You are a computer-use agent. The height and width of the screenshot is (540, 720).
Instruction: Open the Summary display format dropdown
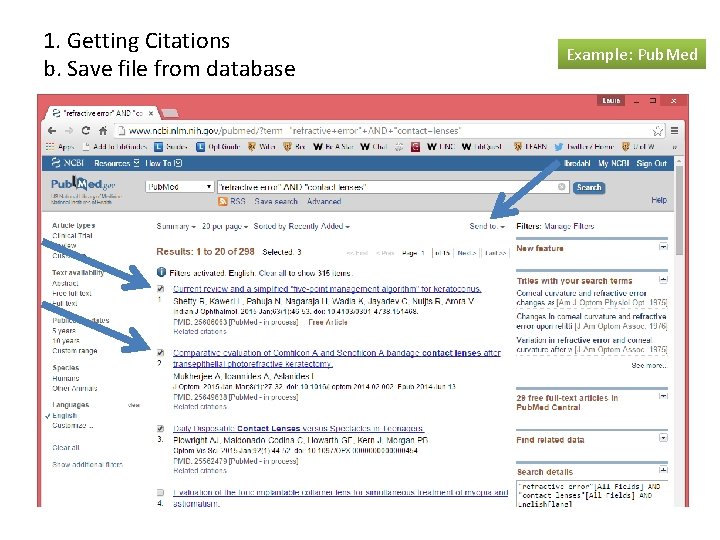coord(176,226)
